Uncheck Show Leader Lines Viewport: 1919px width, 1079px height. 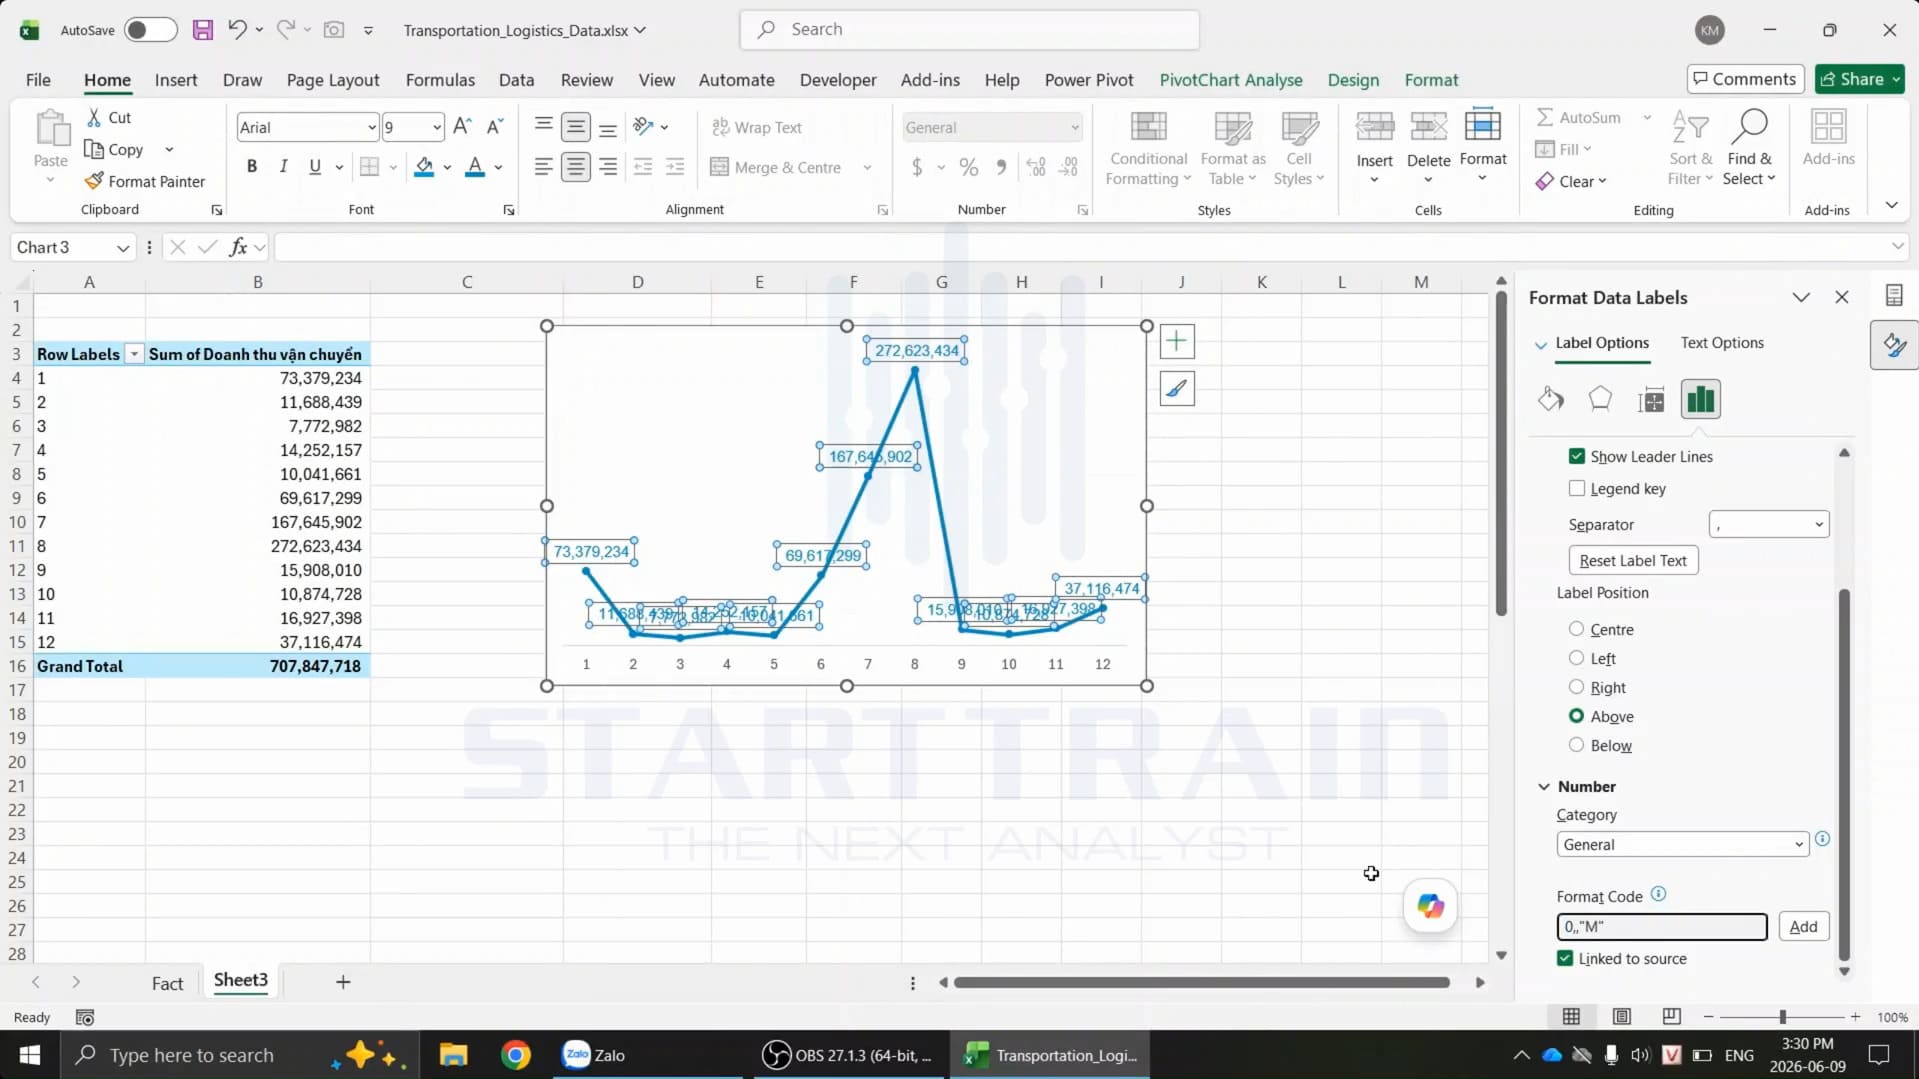1577,456
